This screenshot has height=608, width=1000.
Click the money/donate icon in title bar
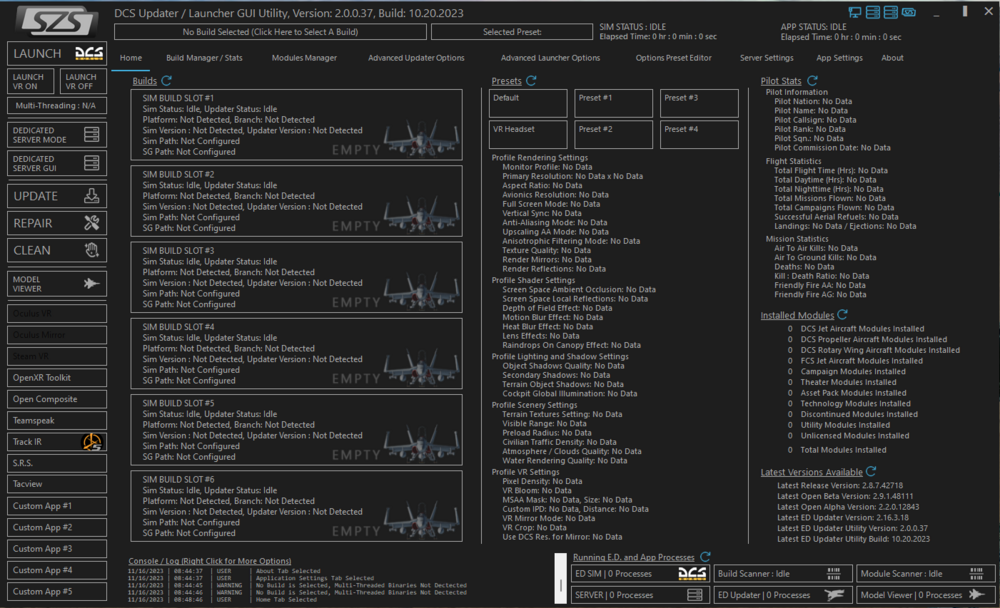pyautogui.click(x=909, y=12)
